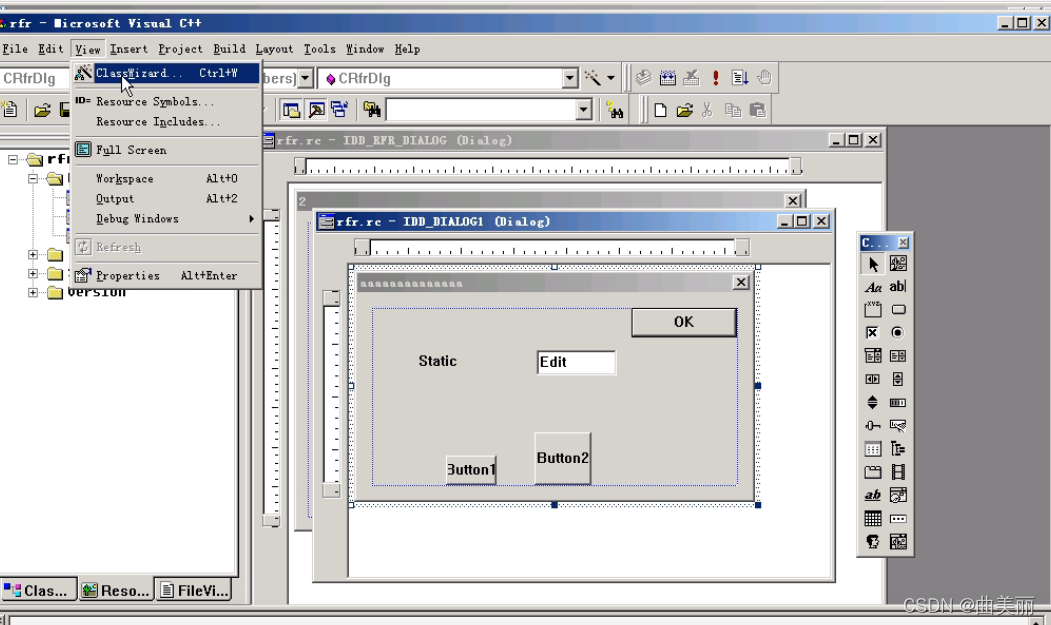Screen dimensions: 1051x625
Task: Toggle the Output window toolbar button
Action: point(316,109)
